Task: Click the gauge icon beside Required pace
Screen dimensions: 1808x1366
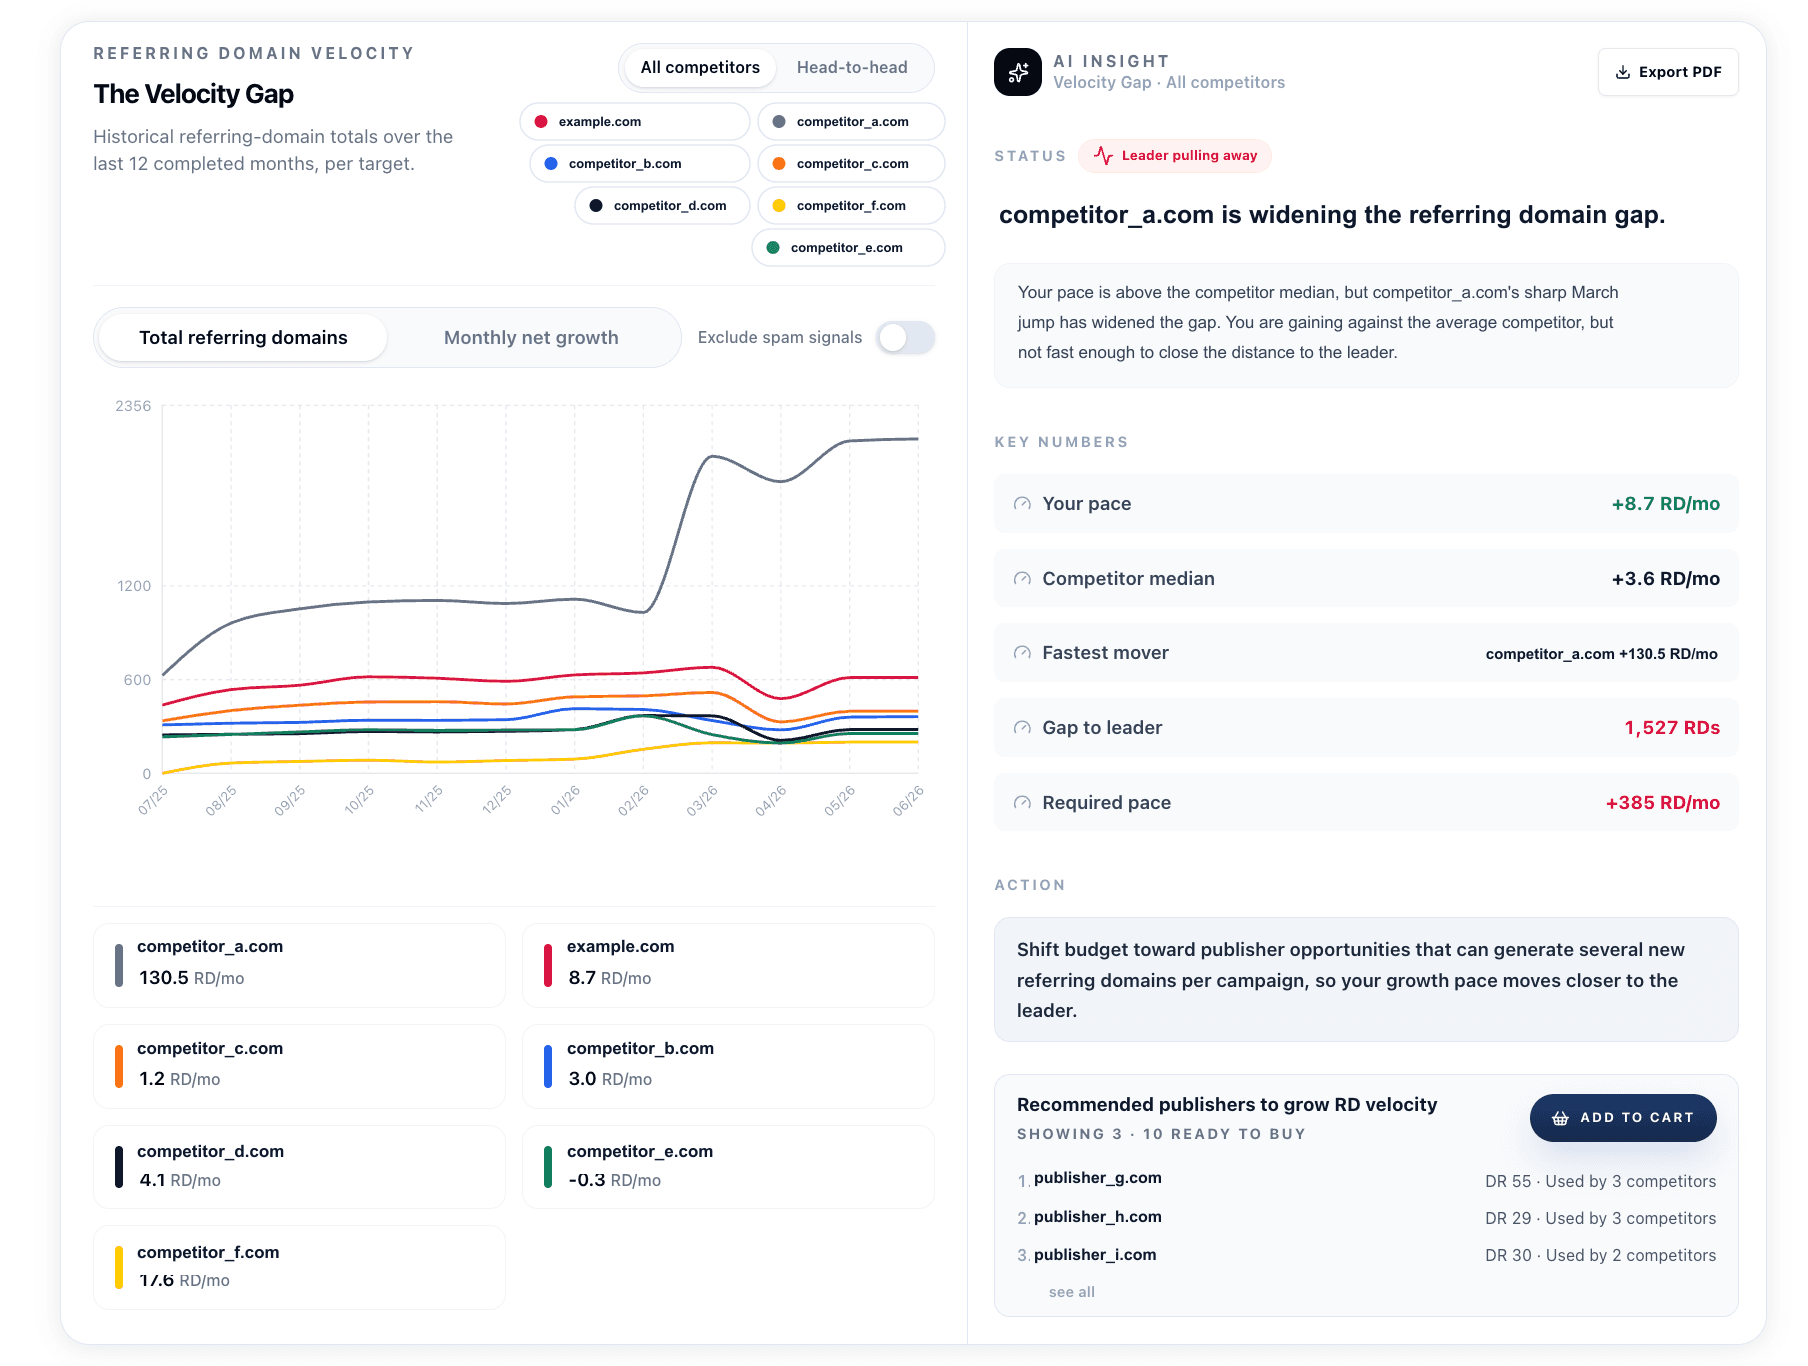Action: 1022,803
